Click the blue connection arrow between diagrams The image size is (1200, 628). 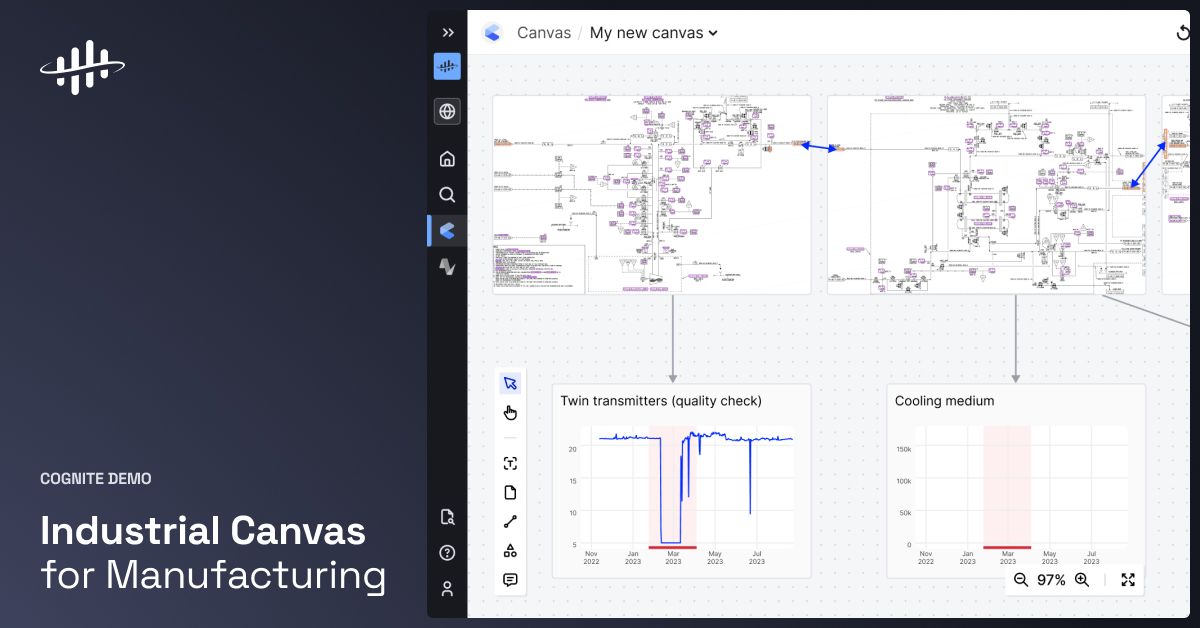(820, 147)
